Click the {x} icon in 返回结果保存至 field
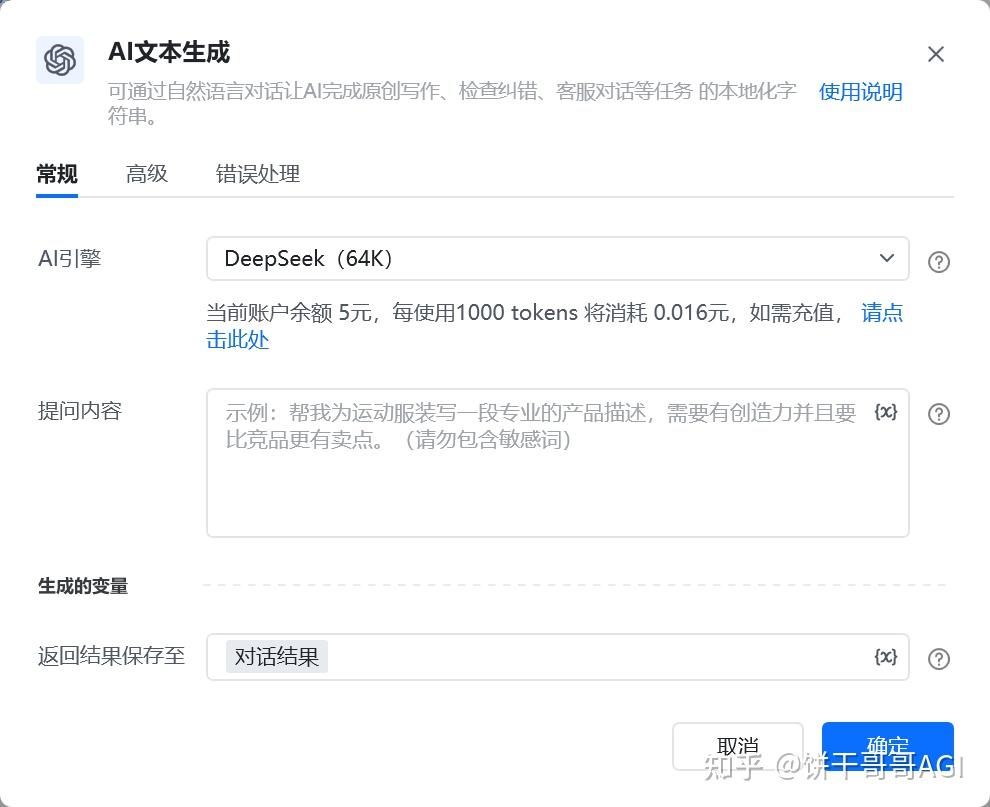Image resolution: width=990 pixels, height=807 pixels. [x=886, y=657]
